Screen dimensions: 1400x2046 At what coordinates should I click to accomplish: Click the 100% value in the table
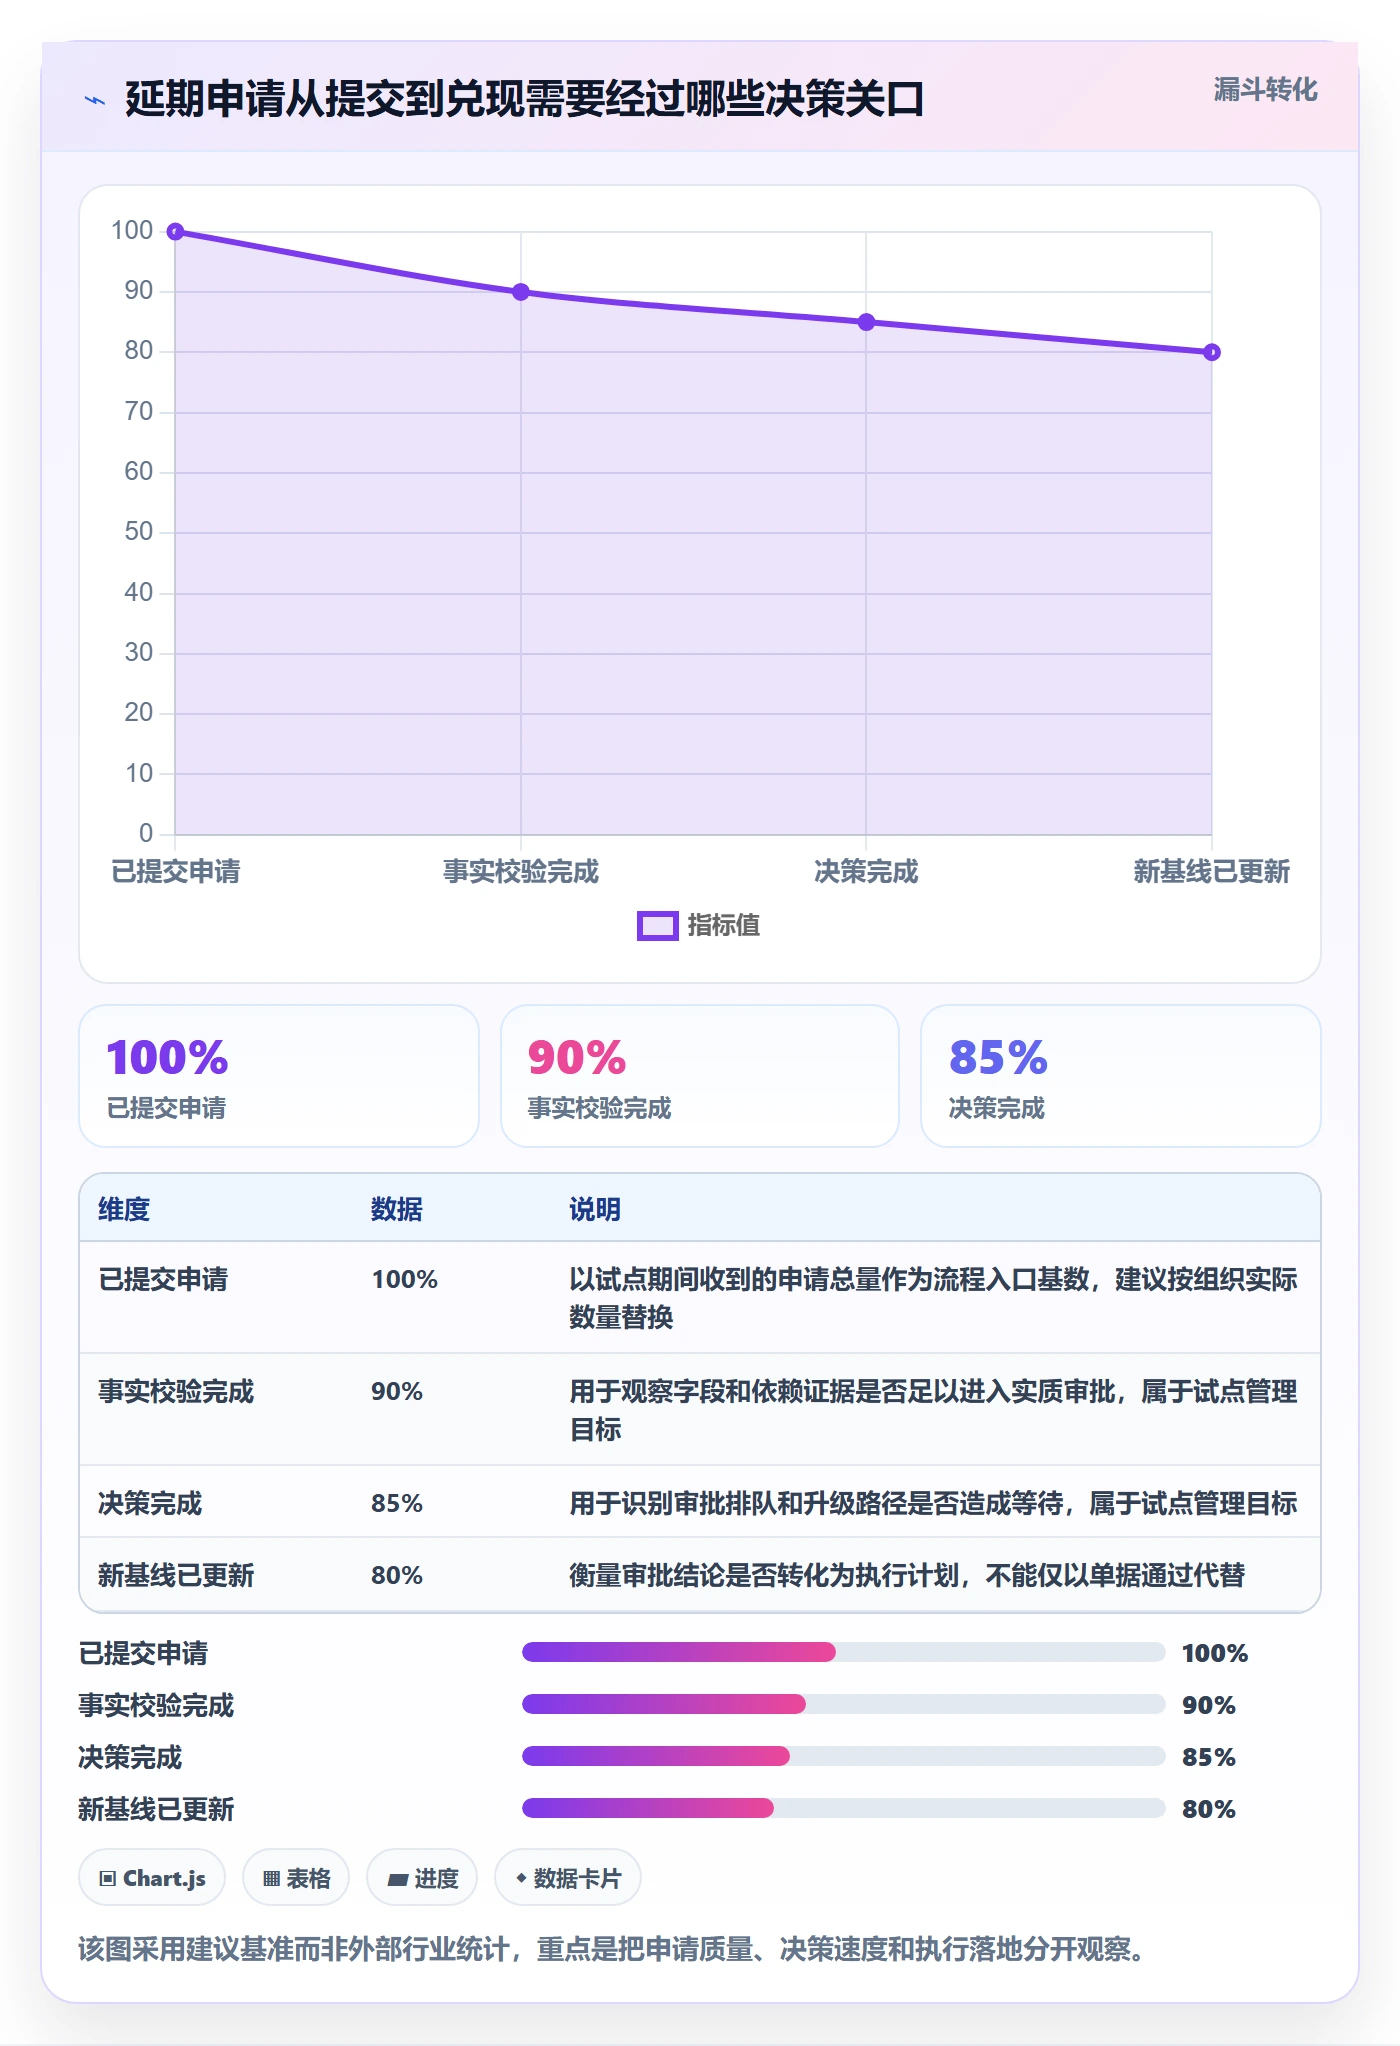405,1279
